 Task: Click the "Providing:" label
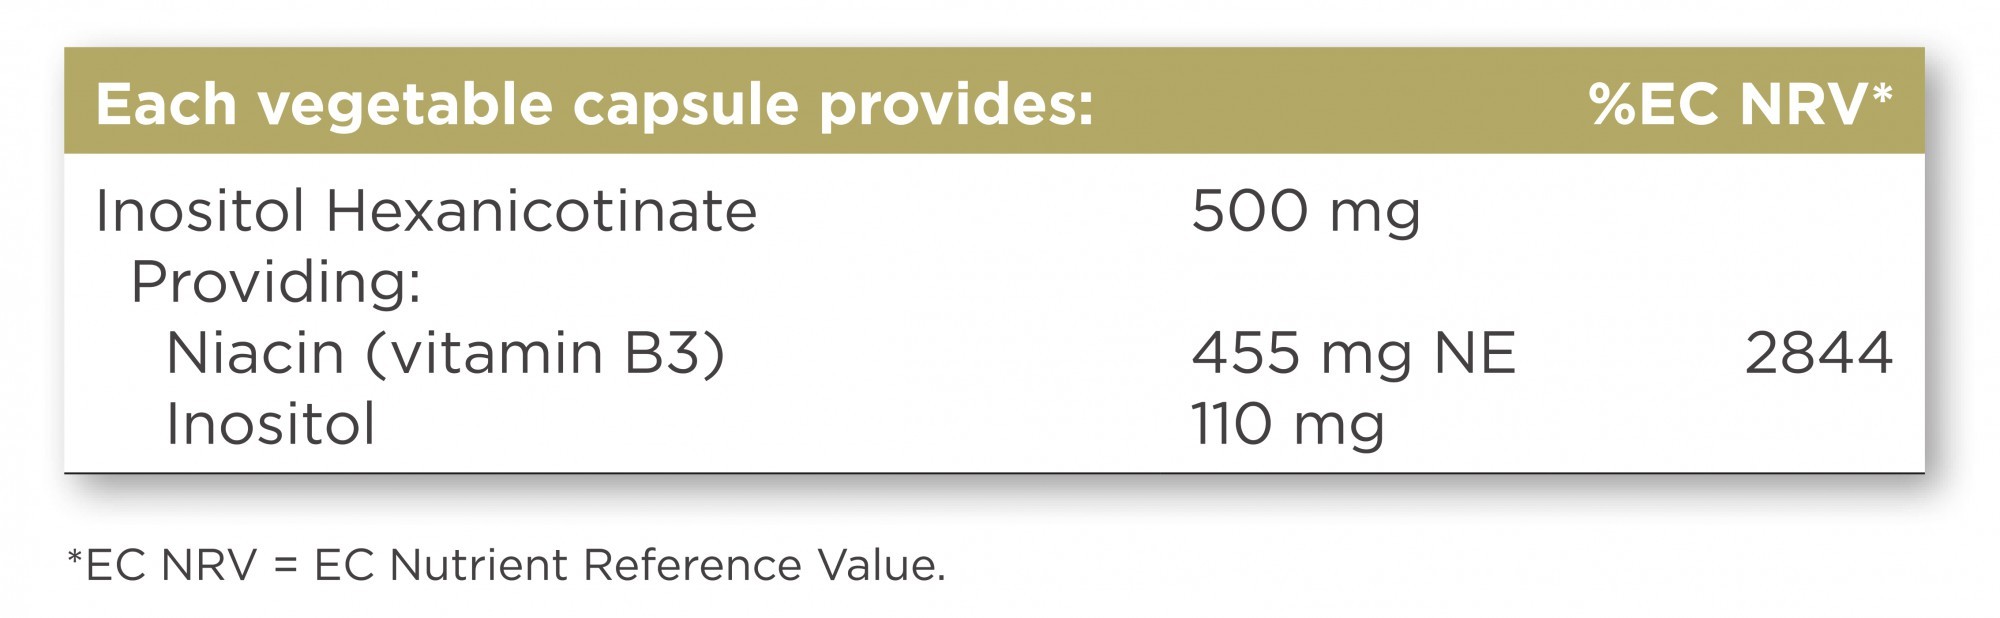tap(276, 282)
